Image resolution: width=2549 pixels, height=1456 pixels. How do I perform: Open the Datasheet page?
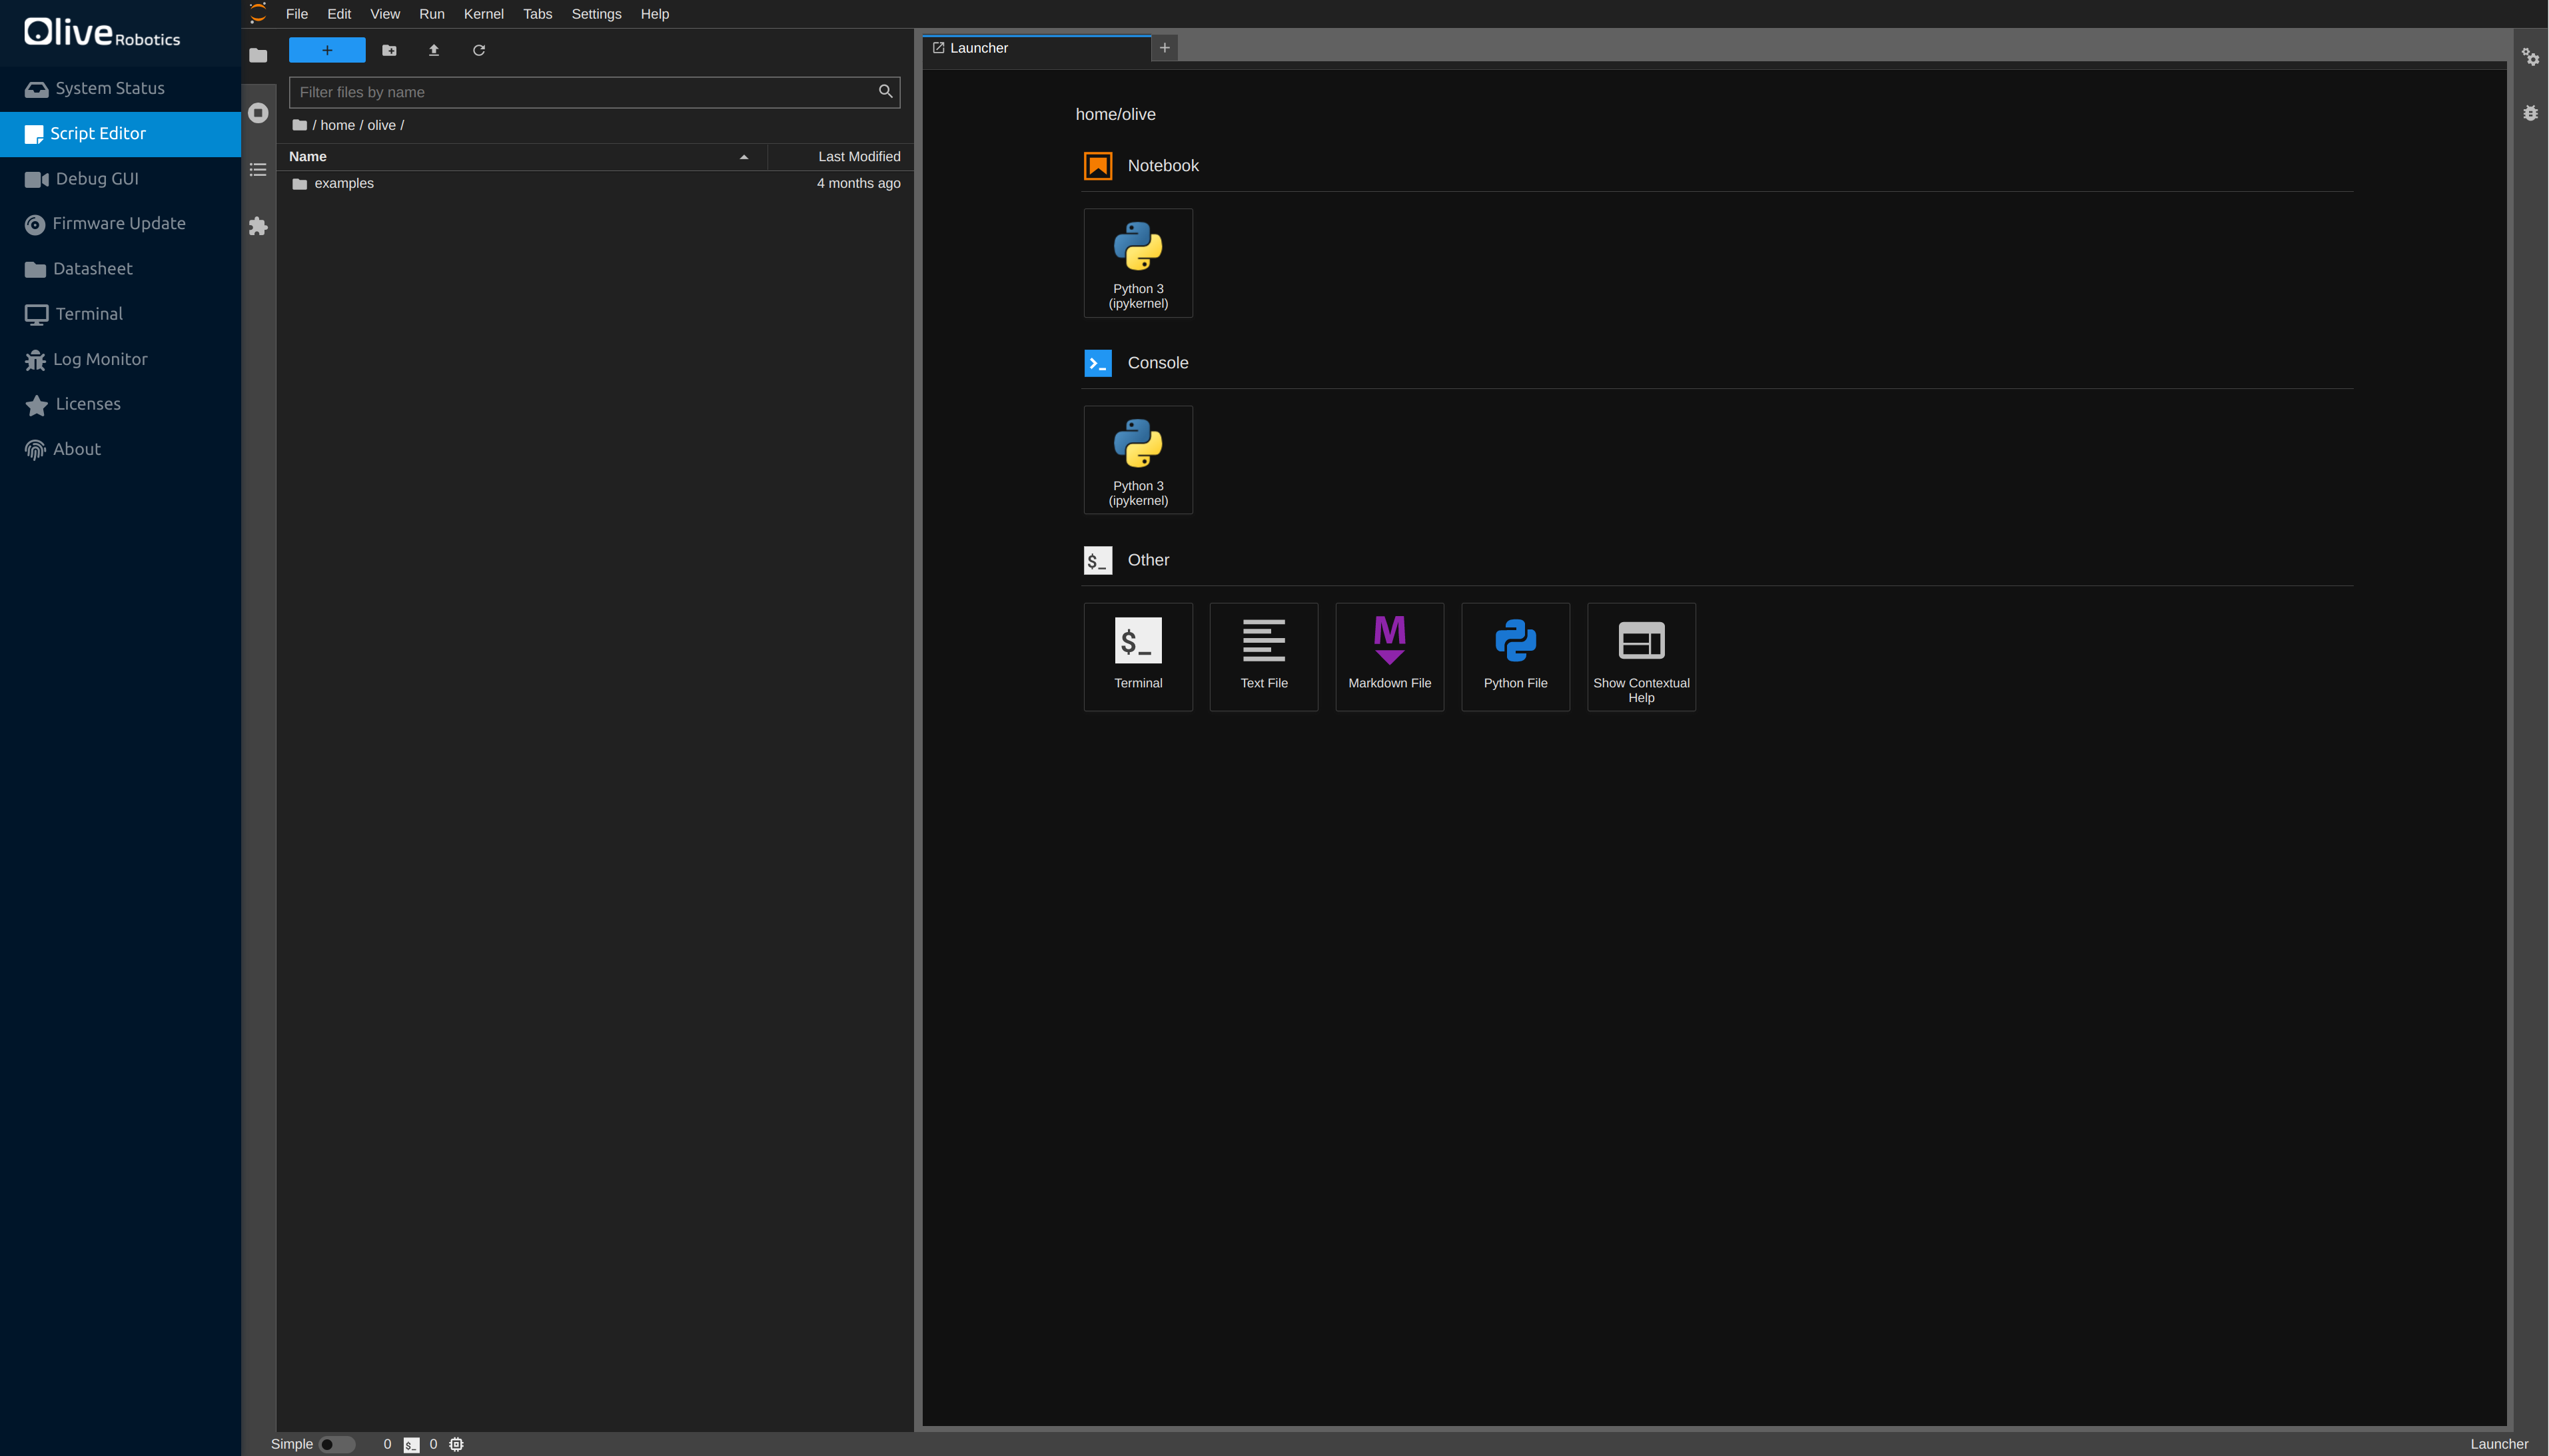click(120, 269)
